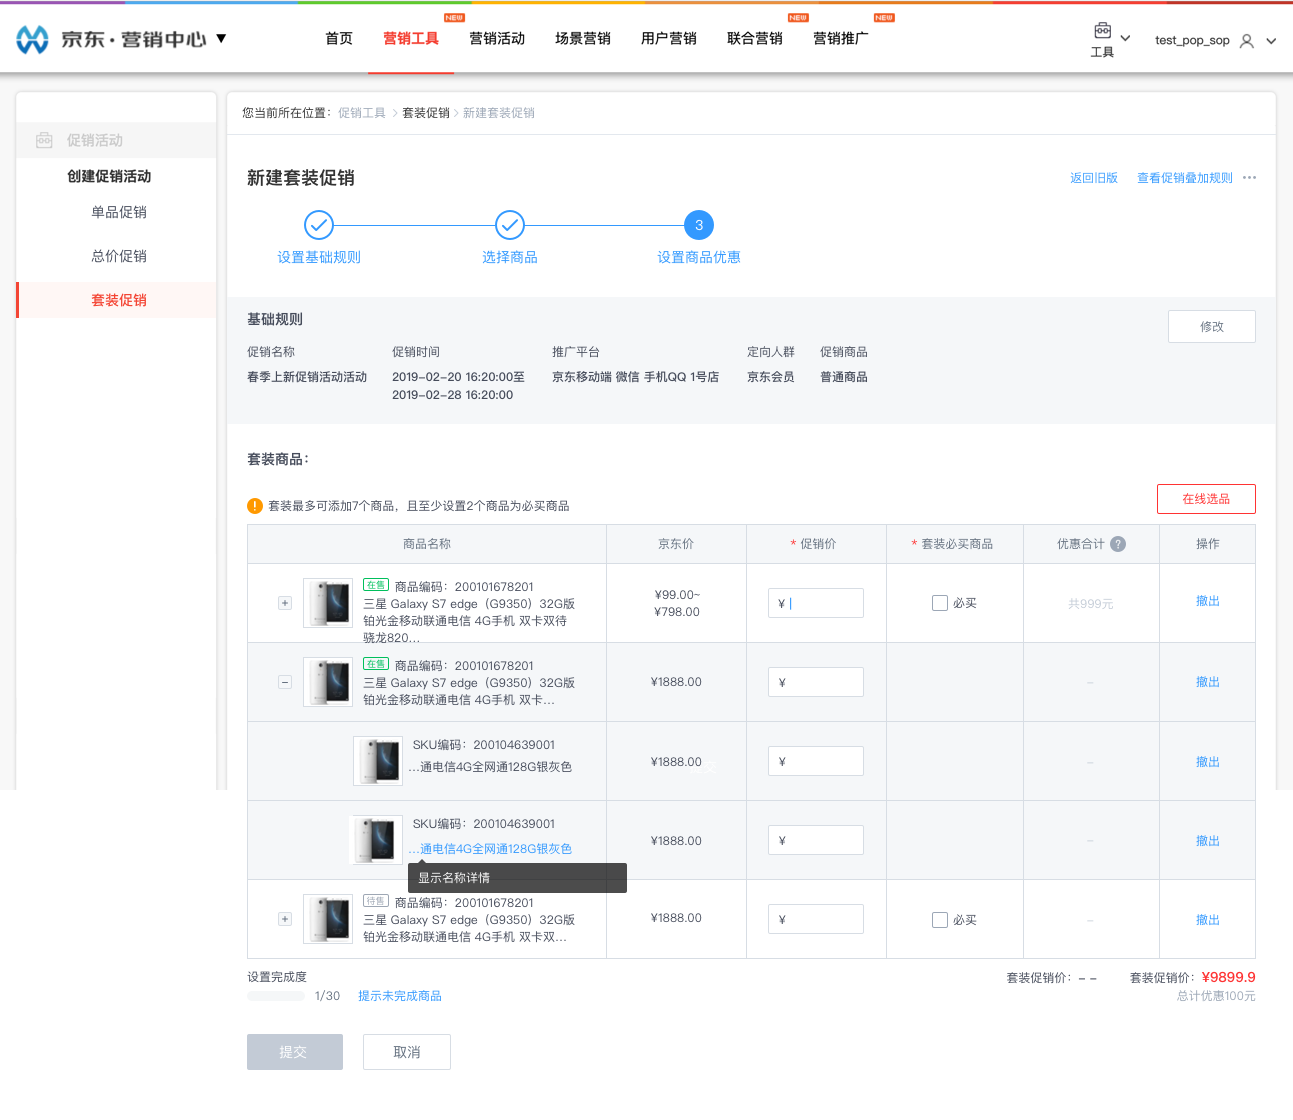Expand the test_pop_sop account chevron
This screenshot has width=1293, height=1120.
[1271, 41]
